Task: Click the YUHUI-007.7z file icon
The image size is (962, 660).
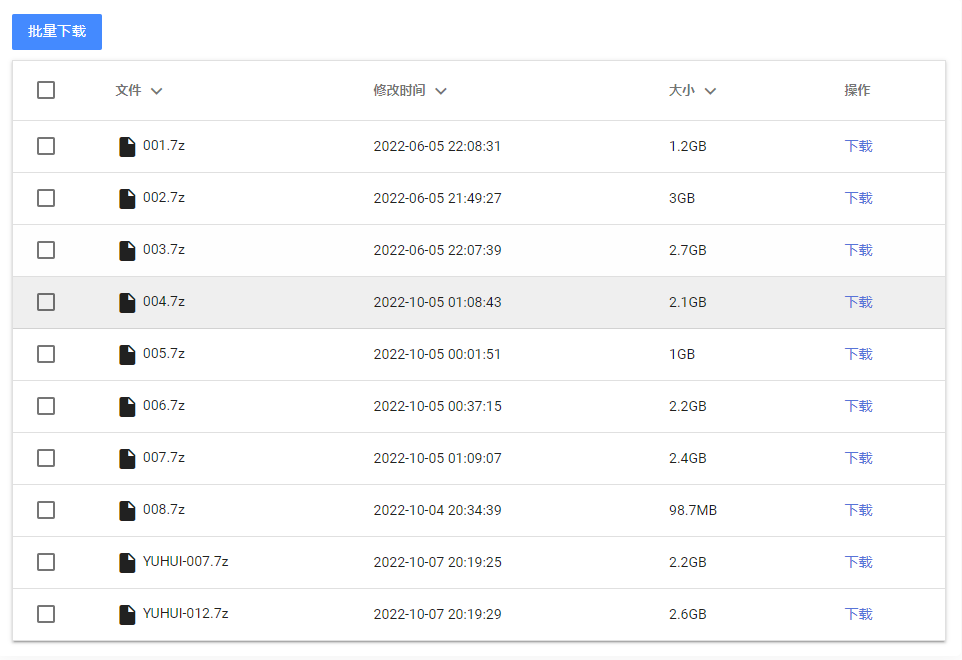Action: (x=127, y=563)
